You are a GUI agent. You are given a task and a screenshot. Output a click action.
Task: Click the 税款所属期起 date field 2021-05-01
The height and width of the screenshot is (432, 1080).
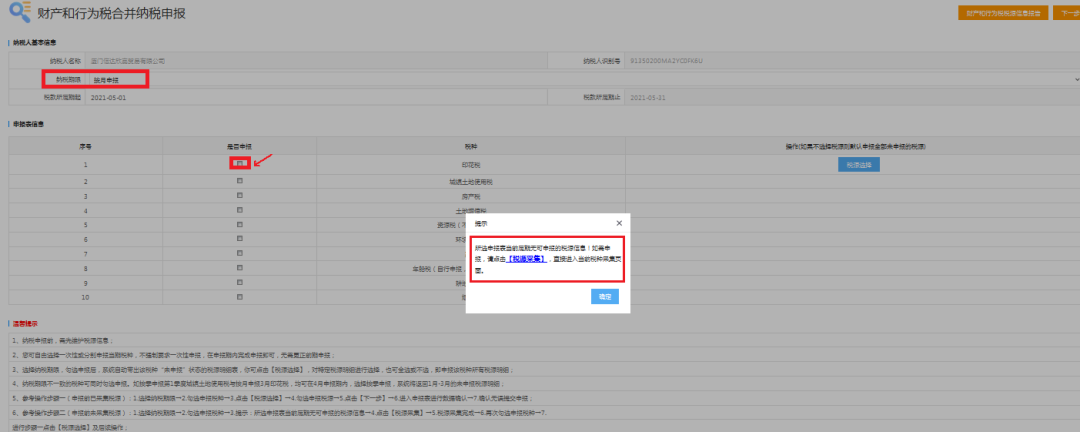[x=300, y=97]
